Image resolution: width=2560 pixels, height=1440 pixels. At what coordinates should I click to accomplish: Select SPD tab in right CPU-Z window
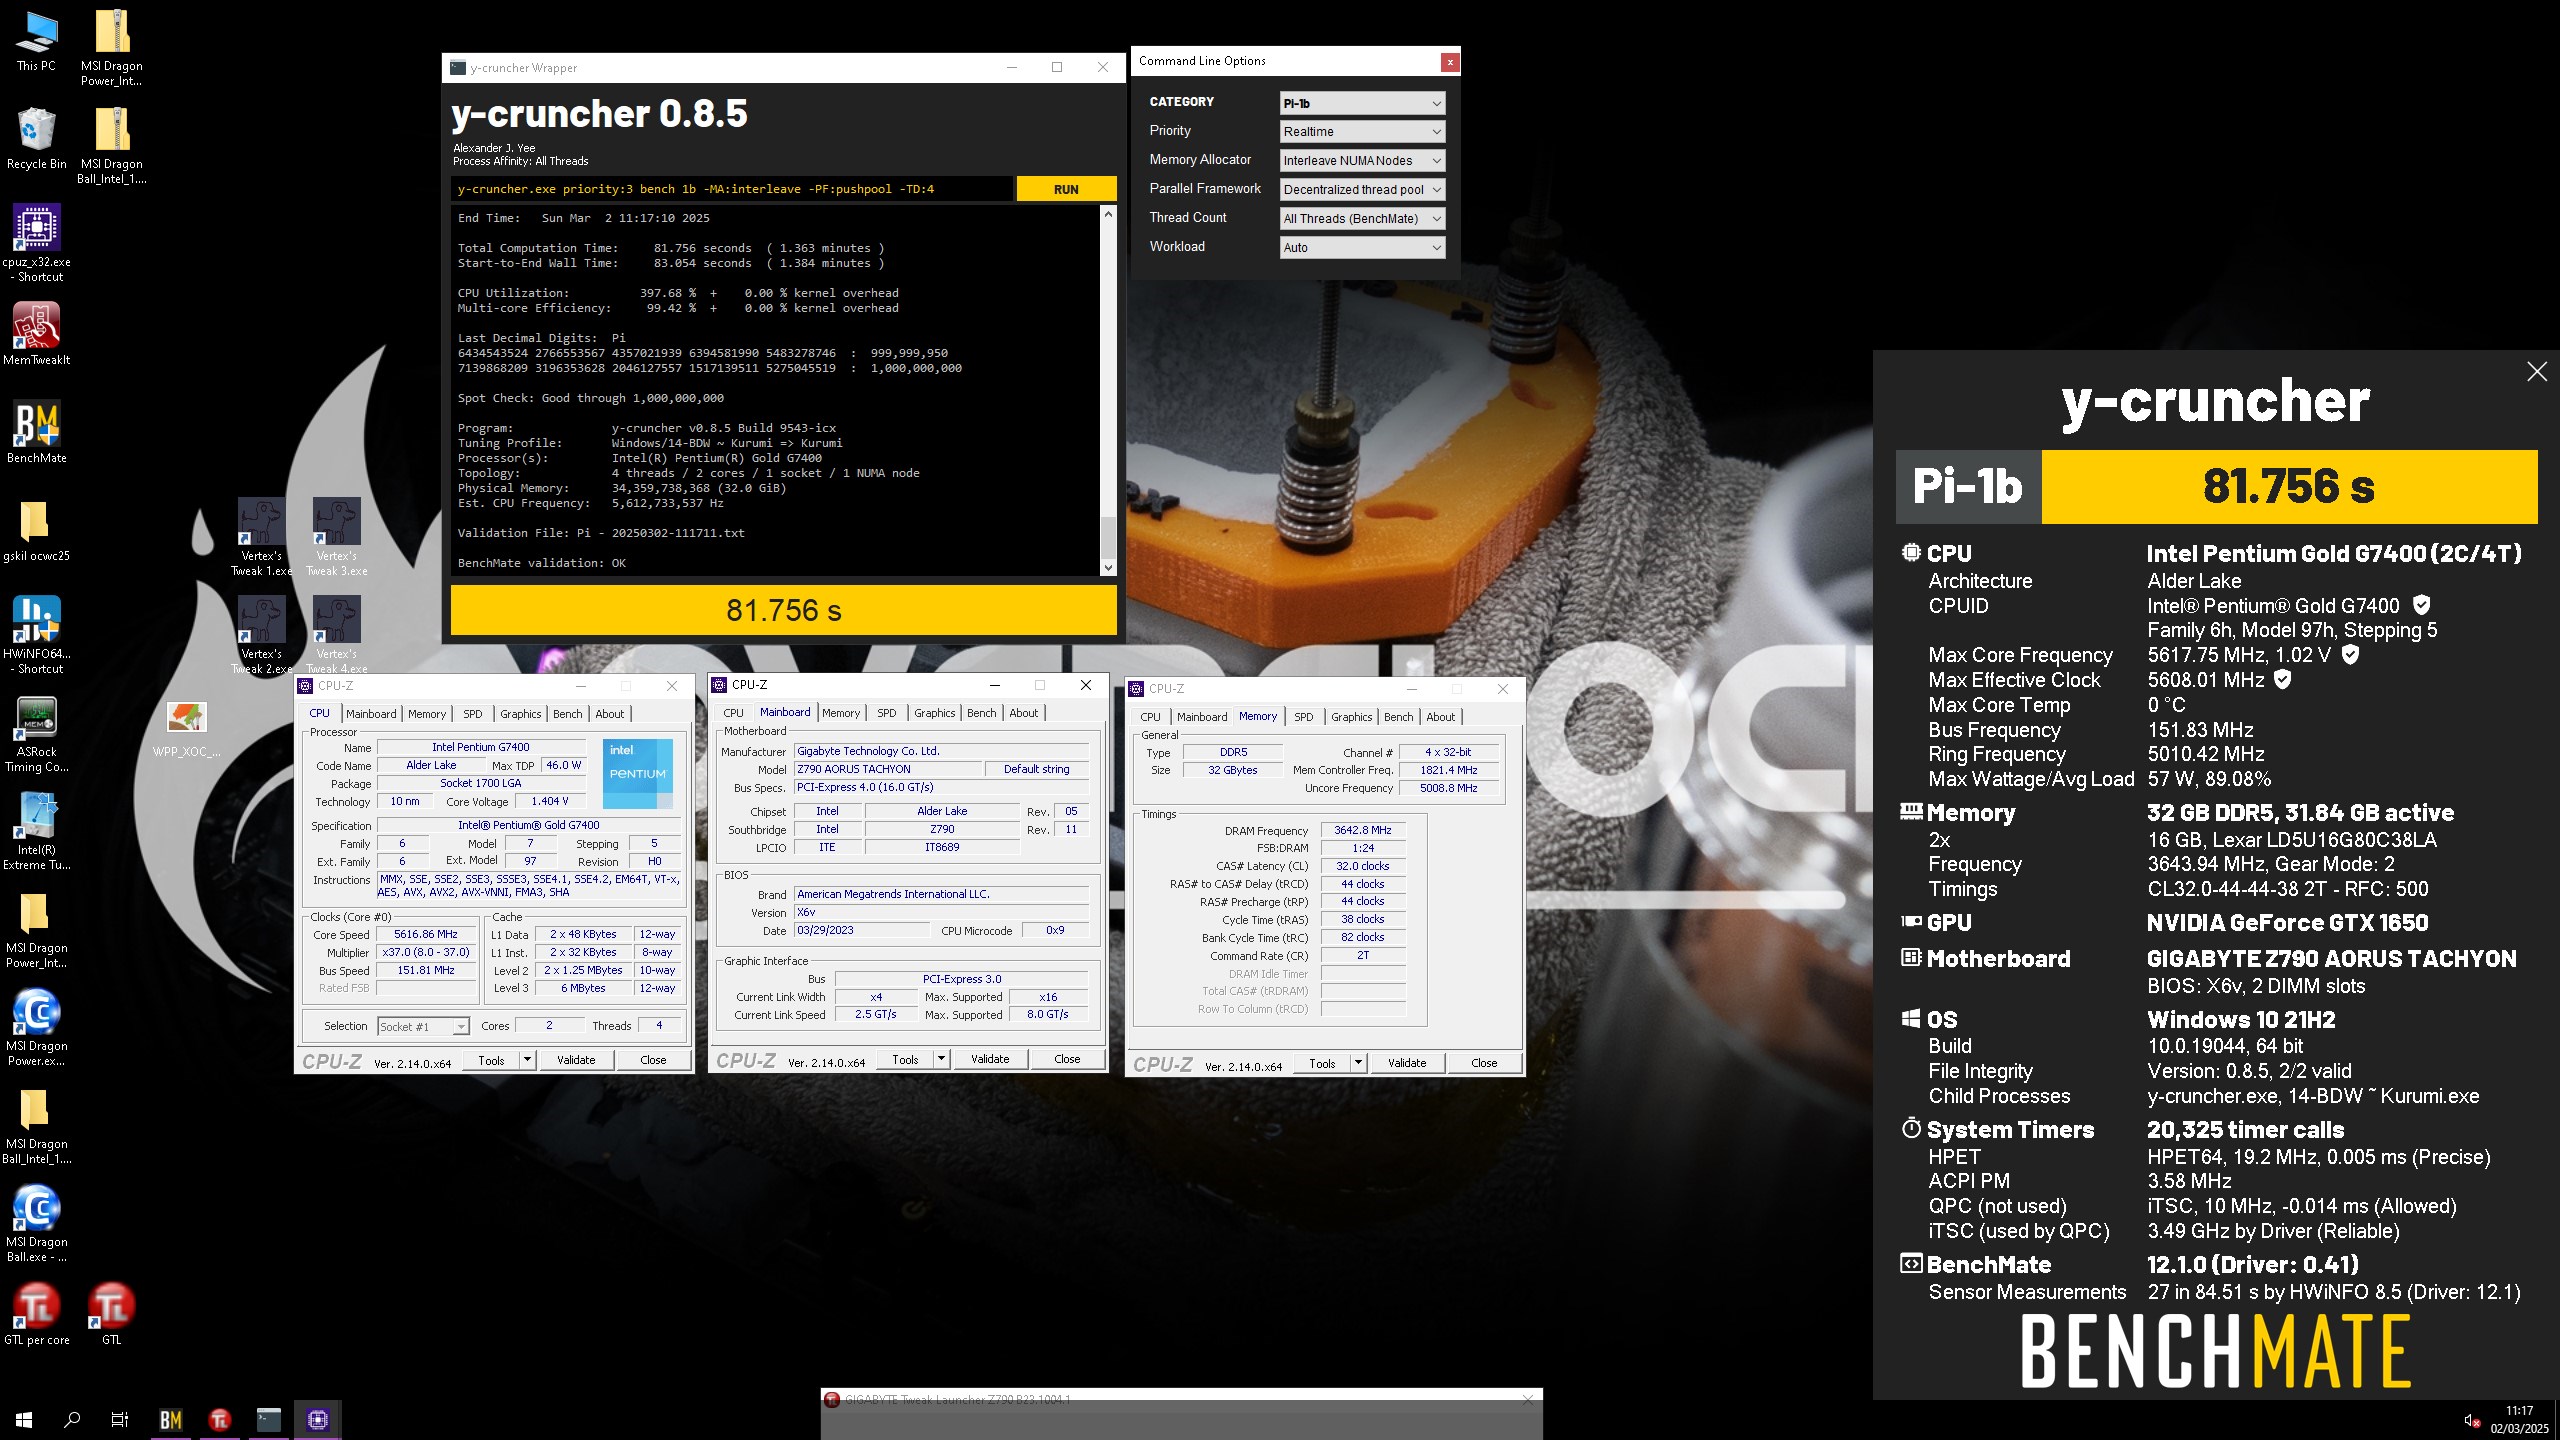[1303, 717]
